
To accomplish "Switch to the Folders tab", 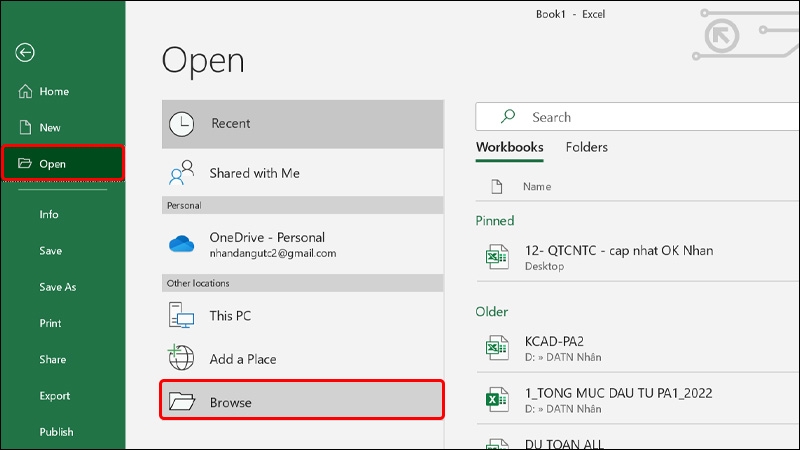I will pyautogui.click(x=586, y=147).
